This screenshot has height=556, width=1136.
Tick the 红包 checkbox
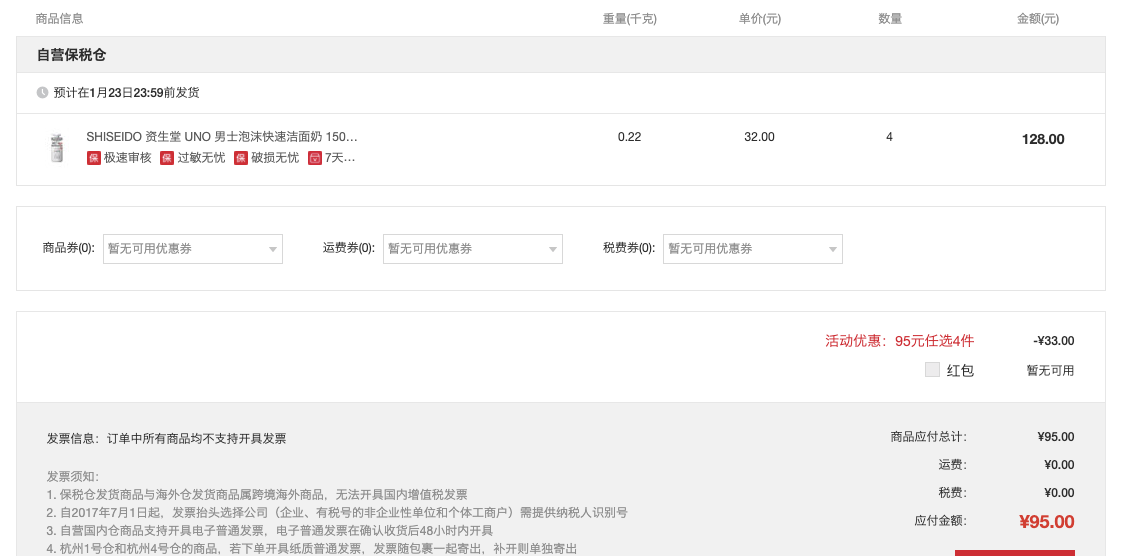click(x=932, y=370)
